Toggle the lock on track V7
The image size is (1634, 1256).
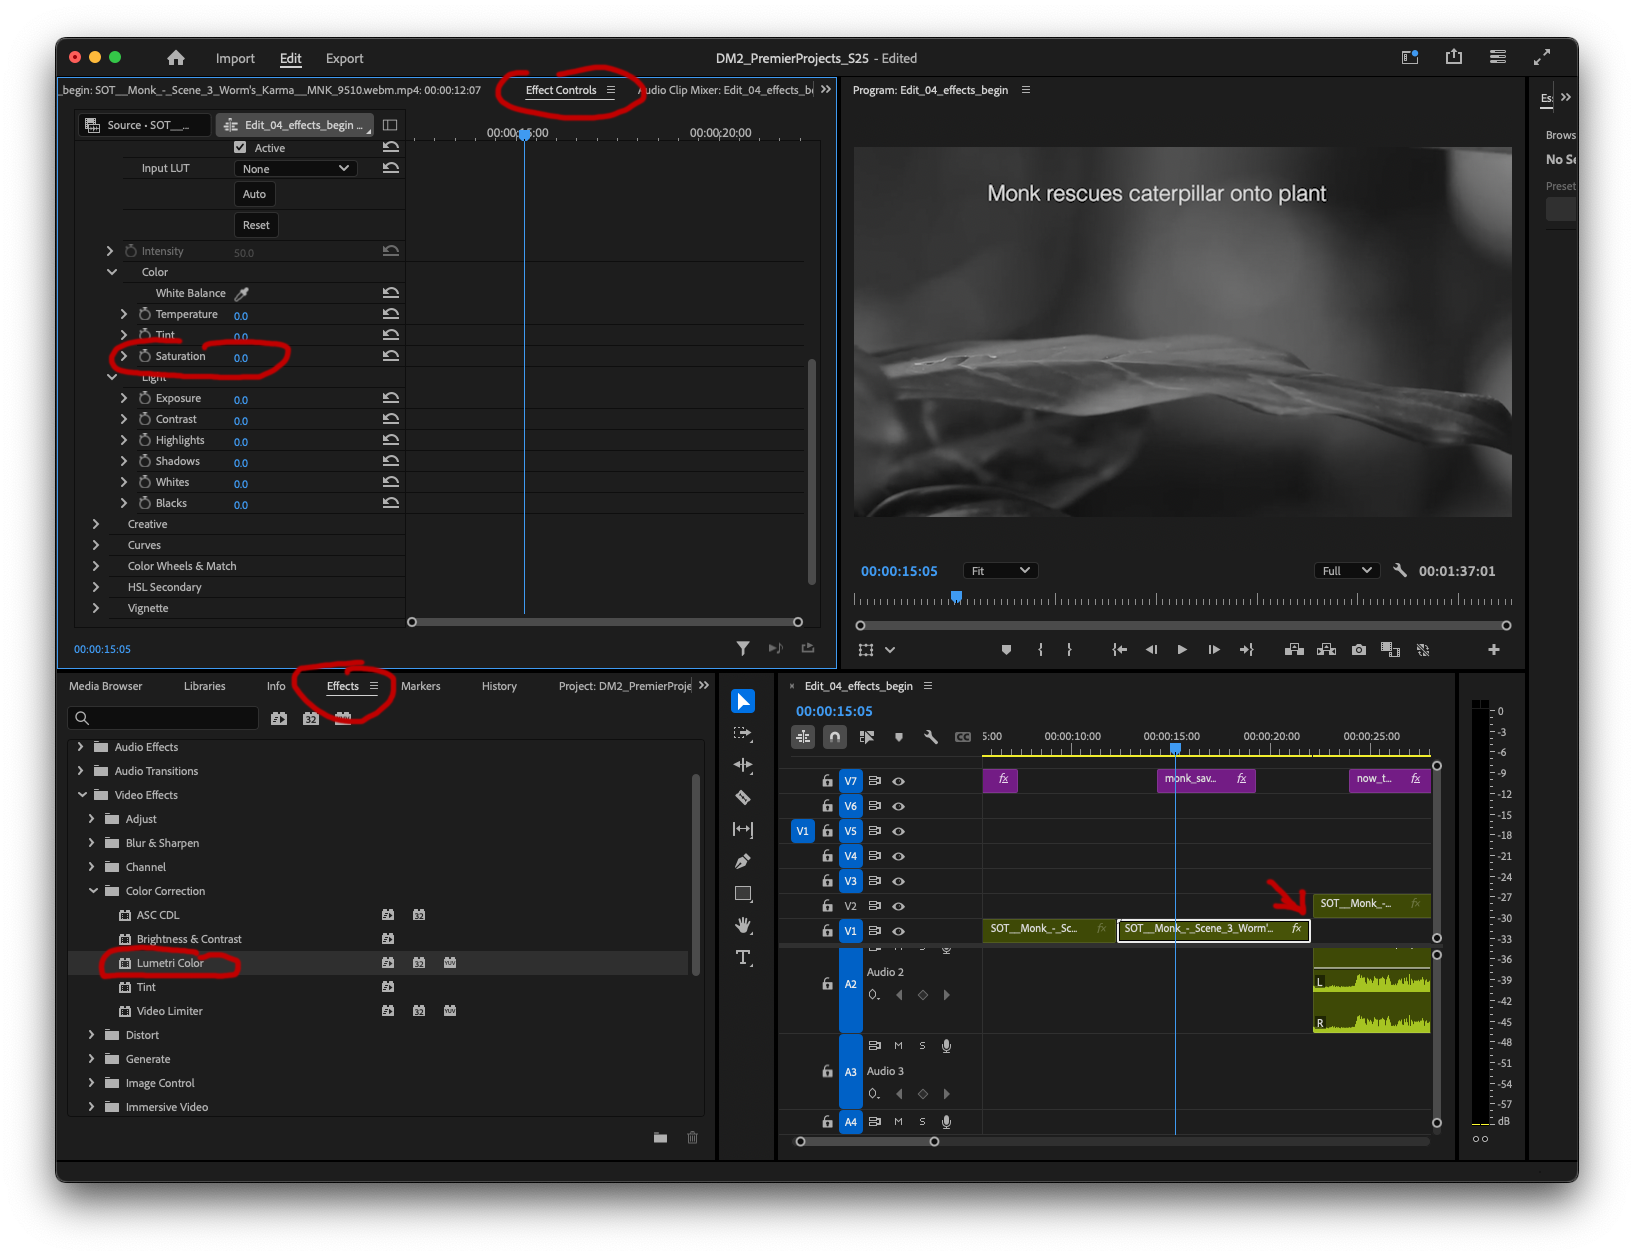pos(827,781)
